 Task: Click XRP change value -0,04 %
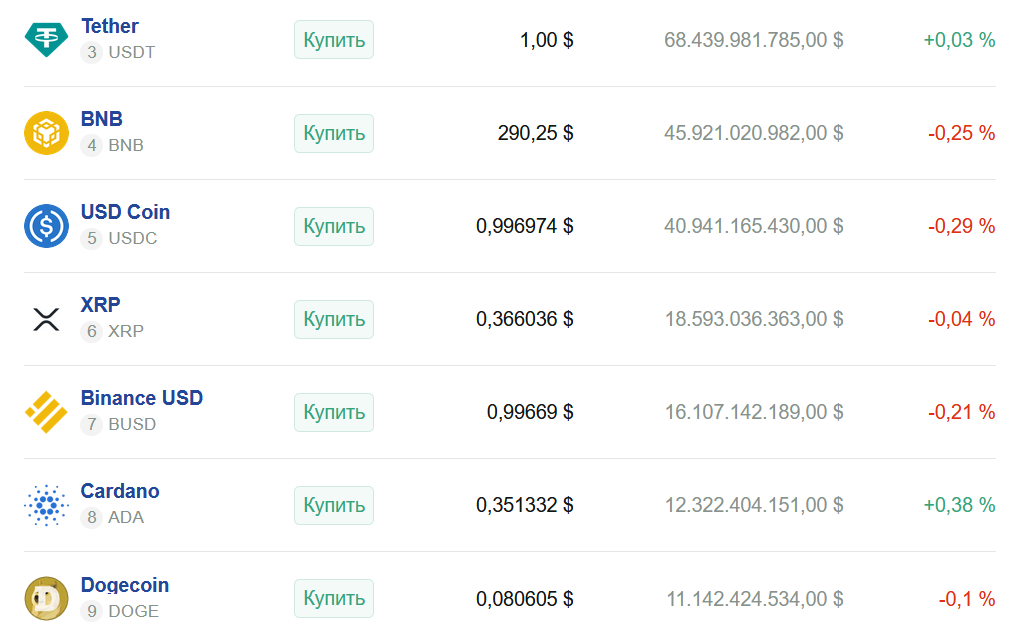961,319
